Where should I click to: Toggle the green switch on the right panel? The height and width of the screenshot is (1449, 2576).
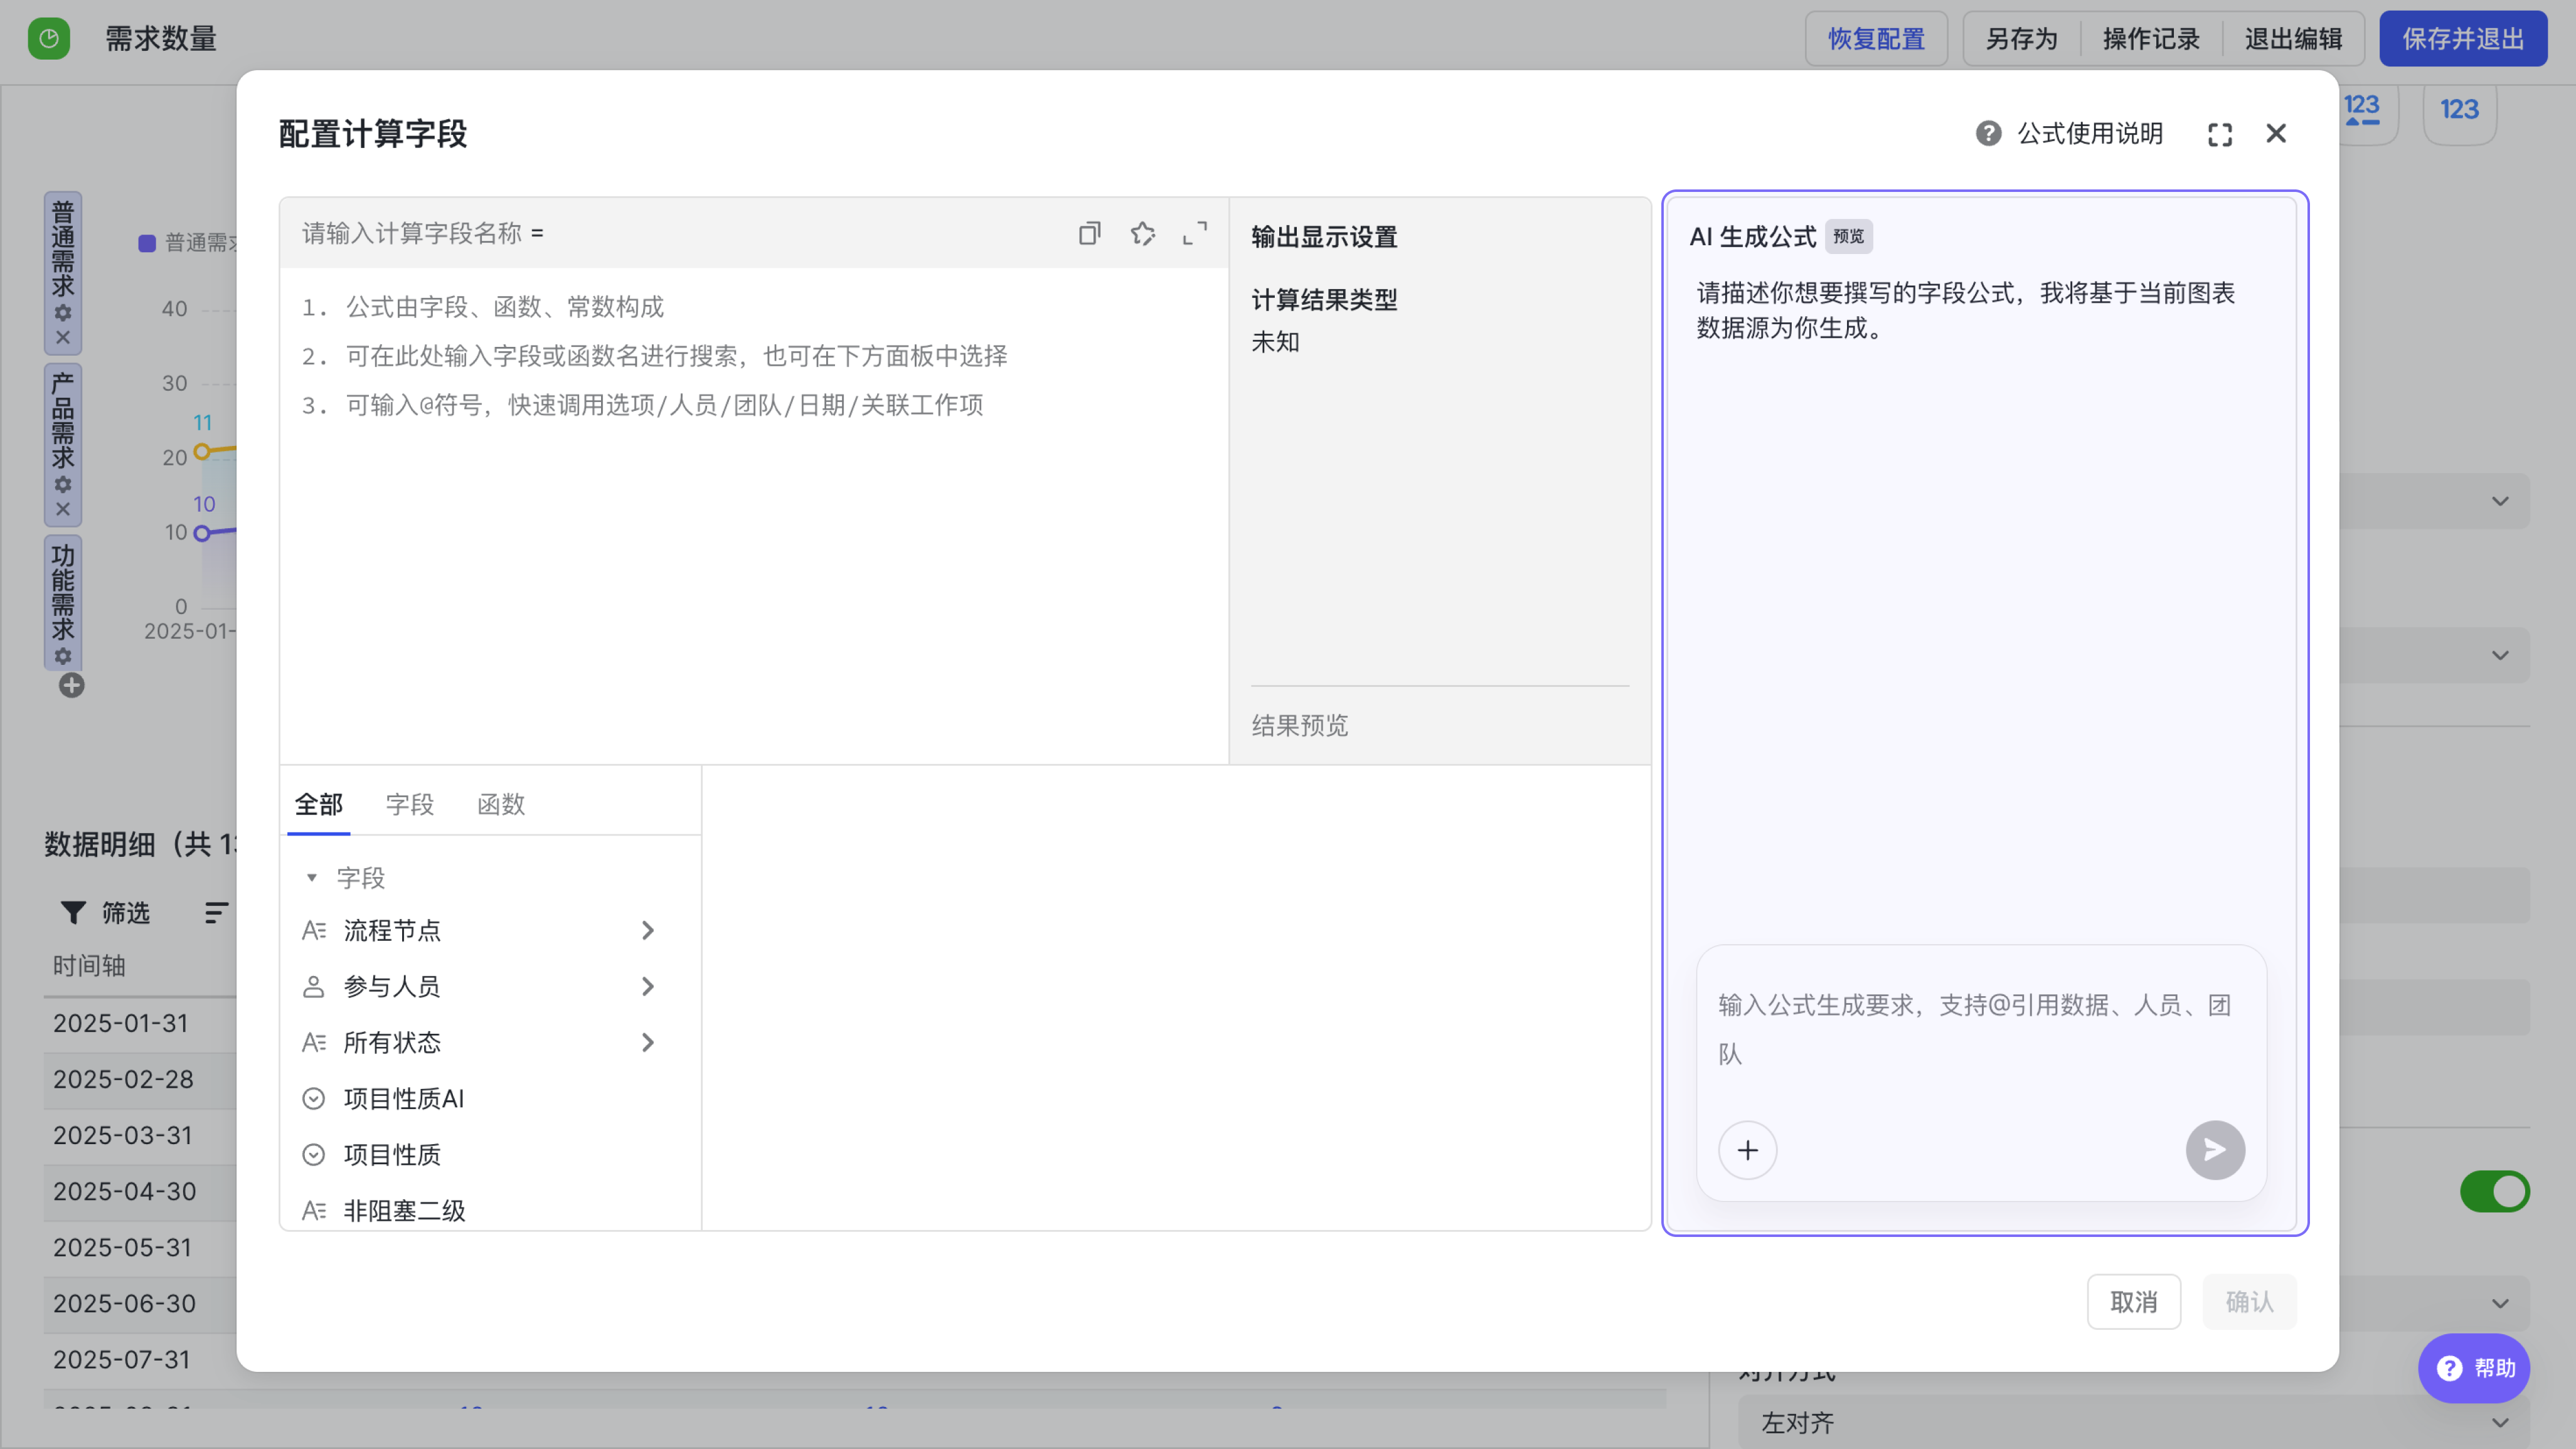point(2494,1192)
